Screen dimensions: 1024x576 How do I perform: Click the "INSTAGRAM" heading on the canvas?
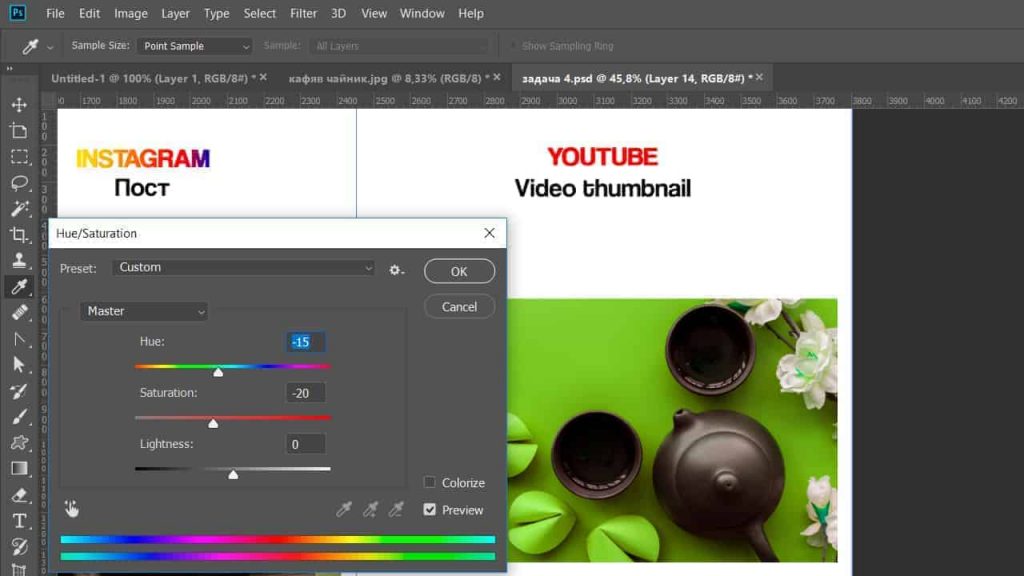coord(143,159)
